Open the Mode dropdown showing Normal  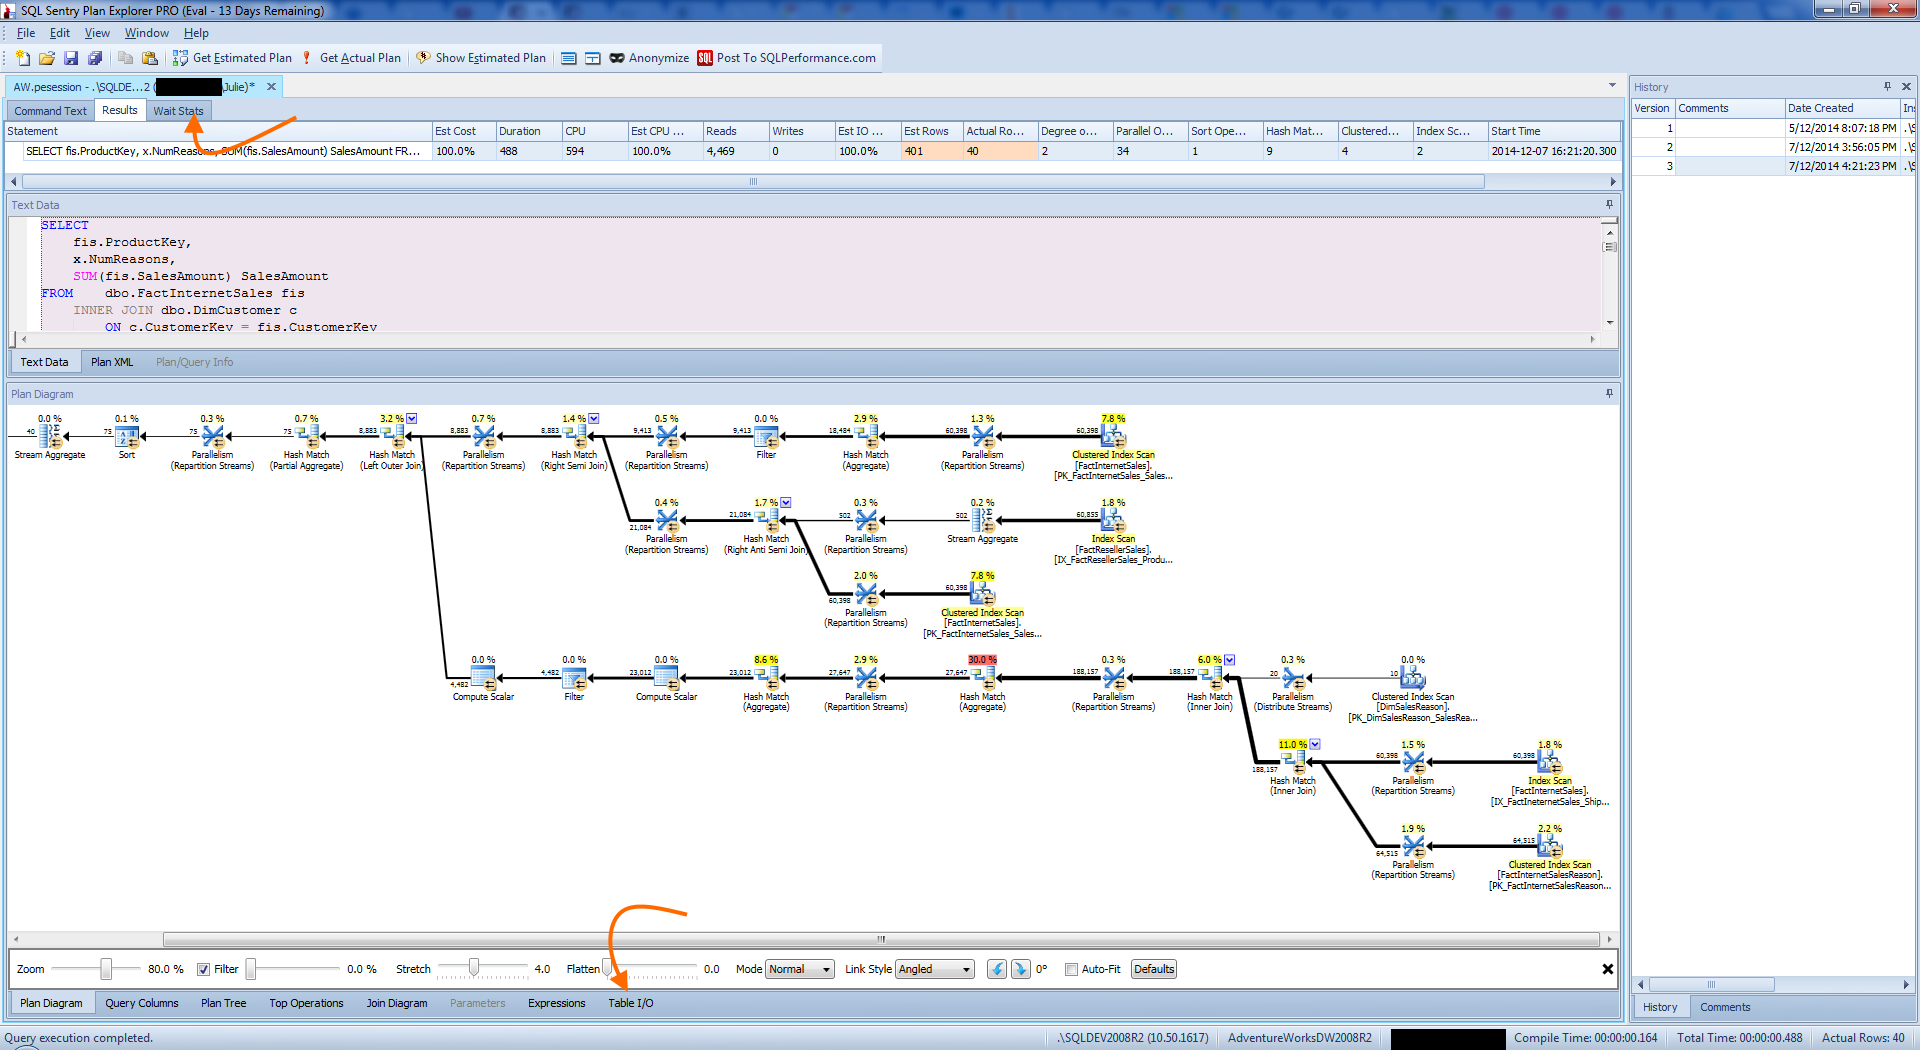tap(799, 969)
